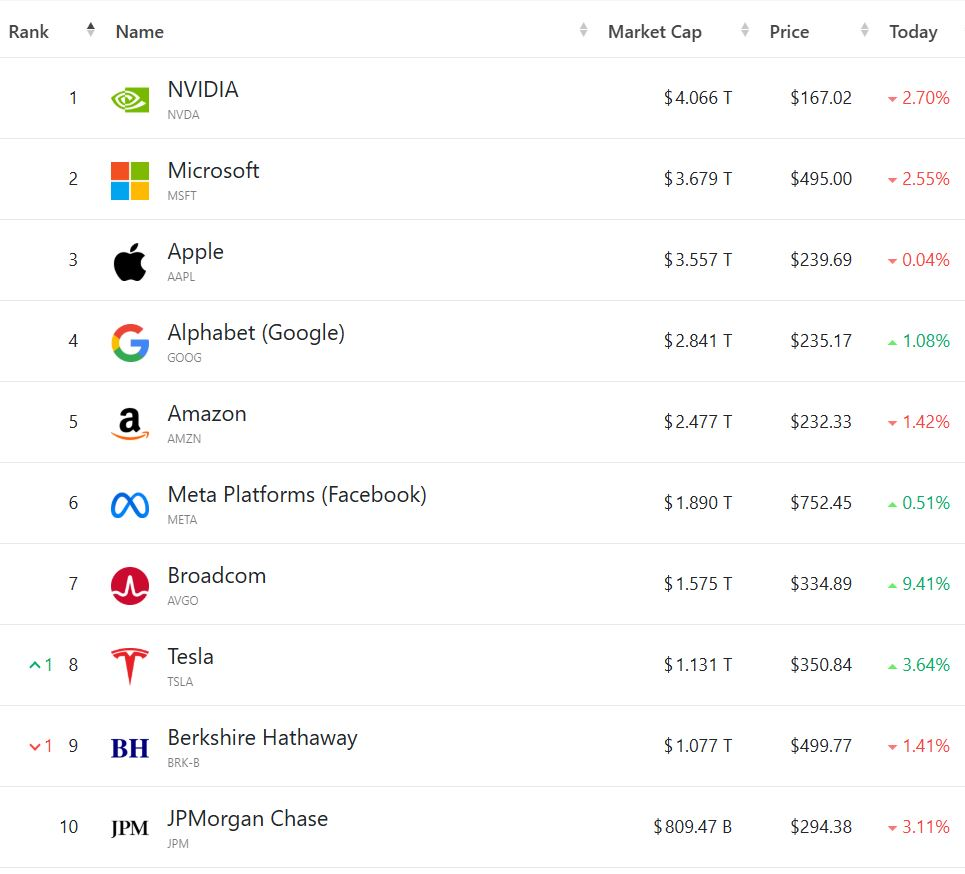This screenshot has height=874, width=965.
Task: Sort table by Rank arrows
Action: click(x=90, y=30)
